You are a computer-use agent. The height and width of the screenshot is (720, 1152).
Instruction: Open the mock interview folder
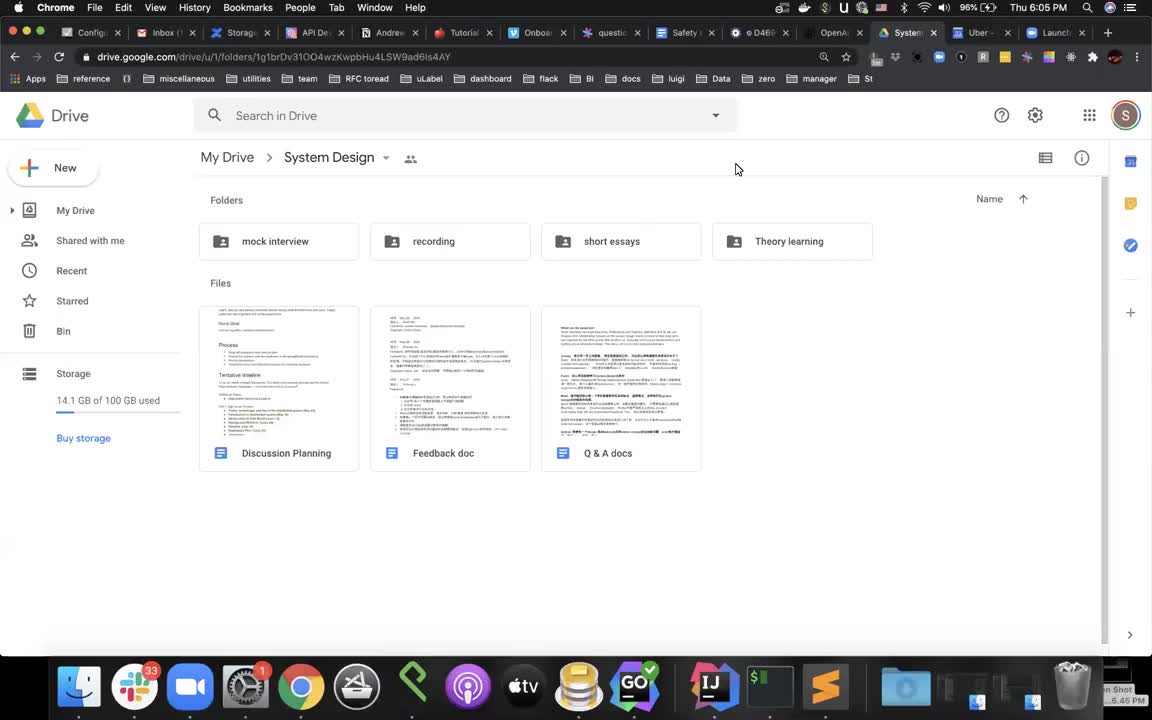click(279, 242)
